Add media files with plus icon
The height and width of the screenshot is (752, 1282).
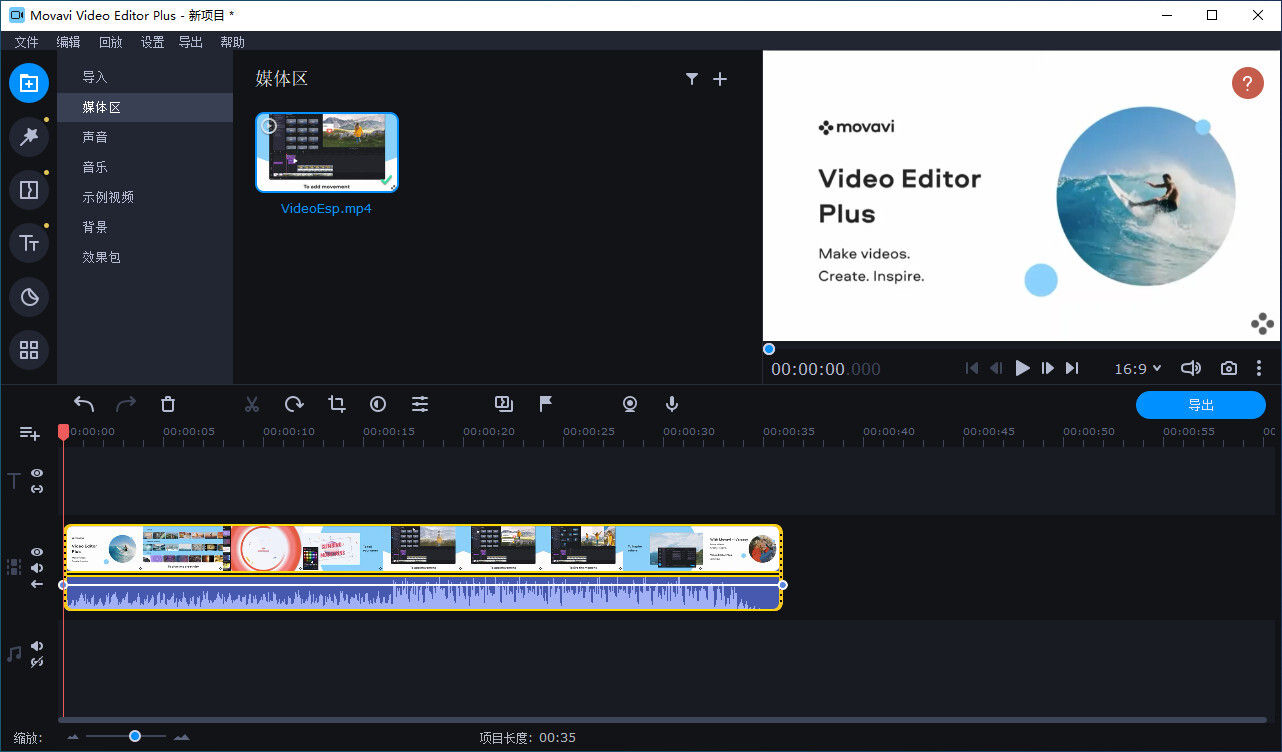pyautogui.click(x=720, y=79)
